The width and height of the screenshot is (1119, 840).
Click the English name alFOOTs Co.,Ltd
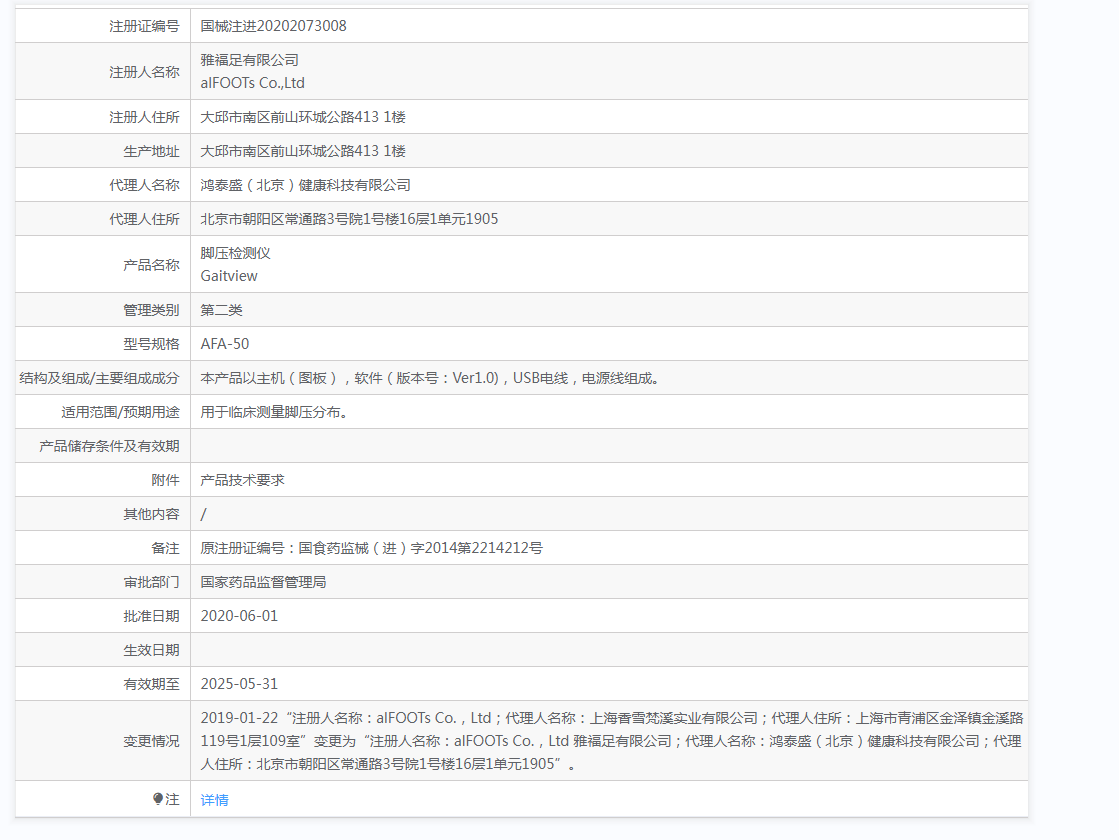253,83
